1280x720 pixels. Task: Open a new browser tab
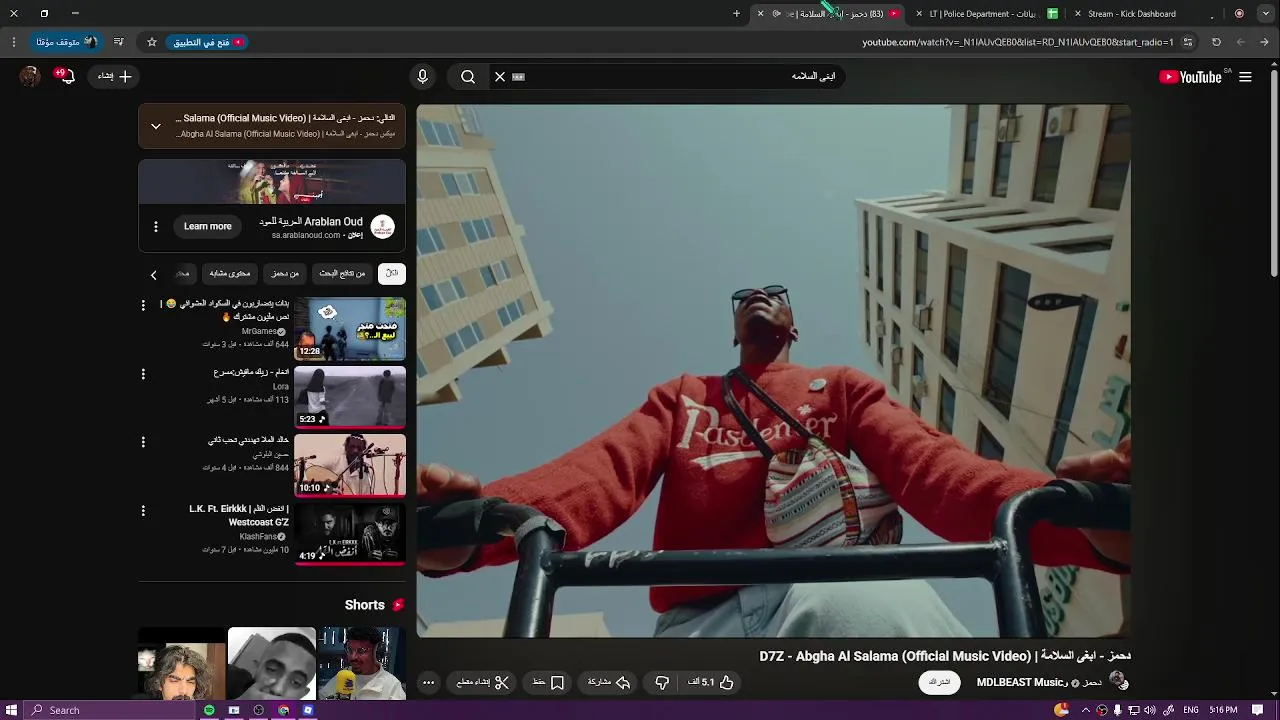737,14
